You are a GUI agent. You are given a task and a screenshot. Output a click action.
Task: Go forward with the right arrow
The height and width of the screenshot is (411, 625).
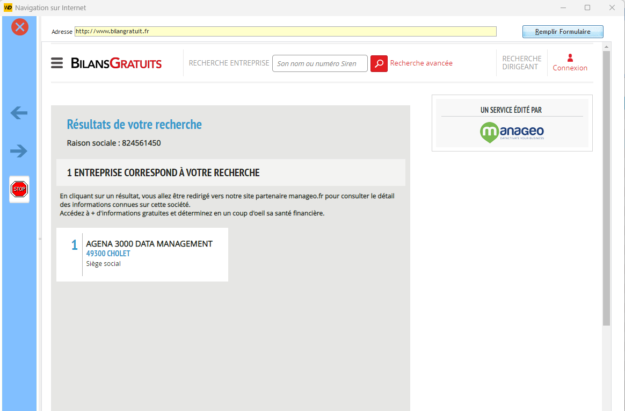19,151
